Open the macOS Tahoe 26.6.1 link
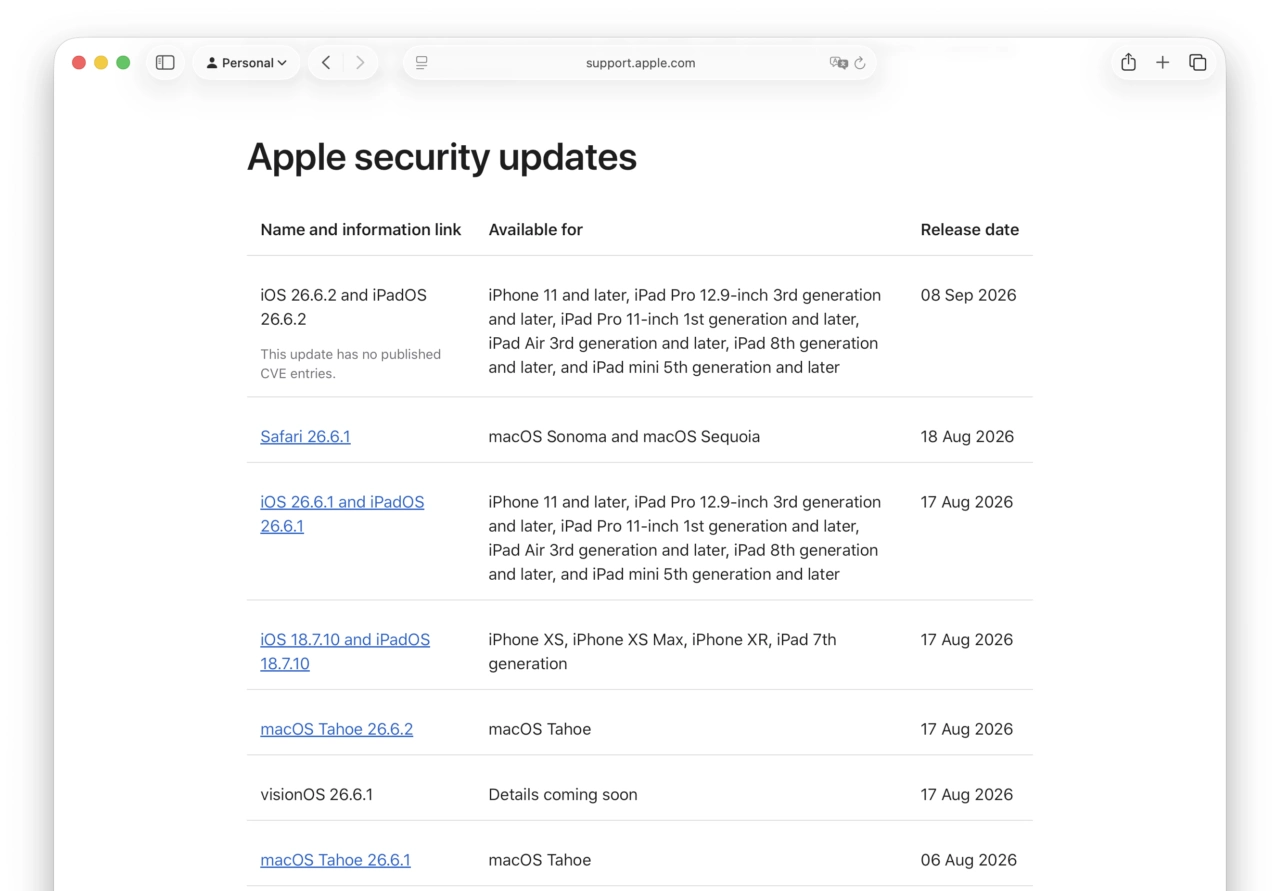 coord(335,860)
